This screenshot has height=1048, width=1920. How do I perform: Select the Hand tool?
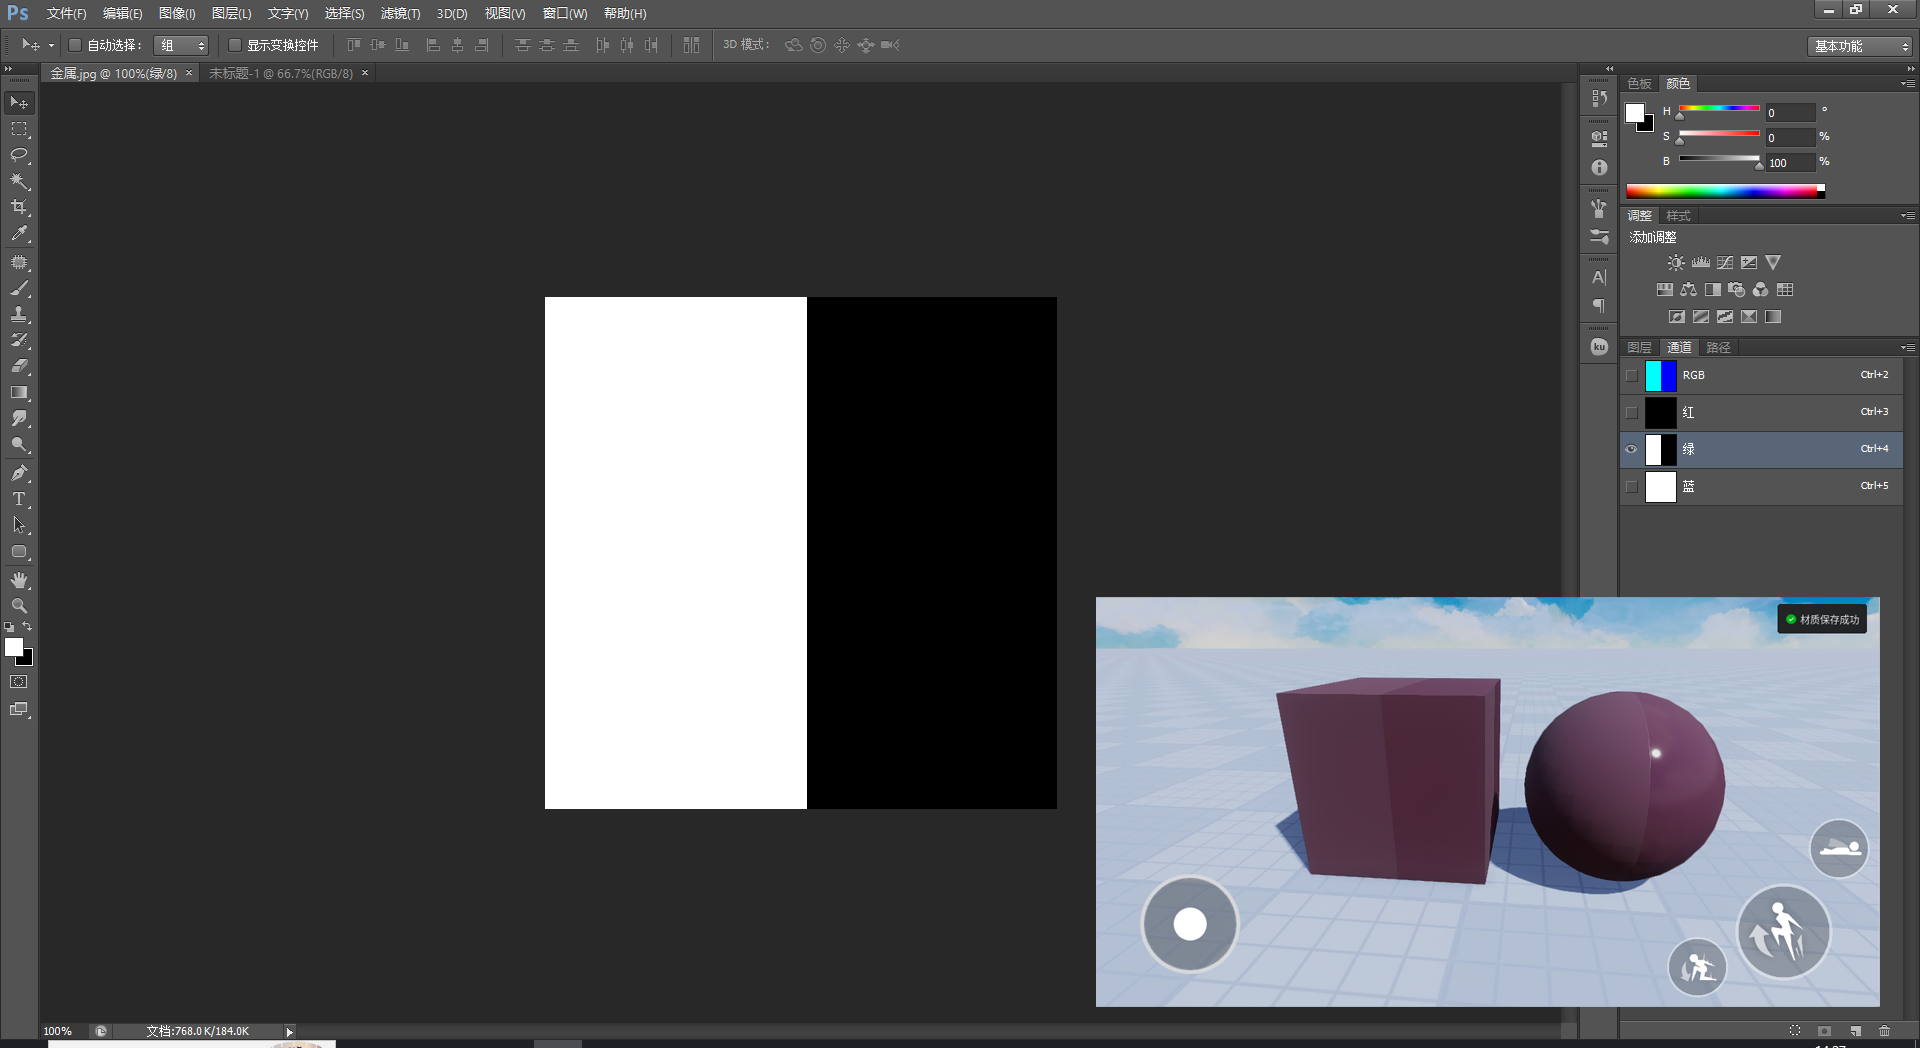[x=19, y=580]
